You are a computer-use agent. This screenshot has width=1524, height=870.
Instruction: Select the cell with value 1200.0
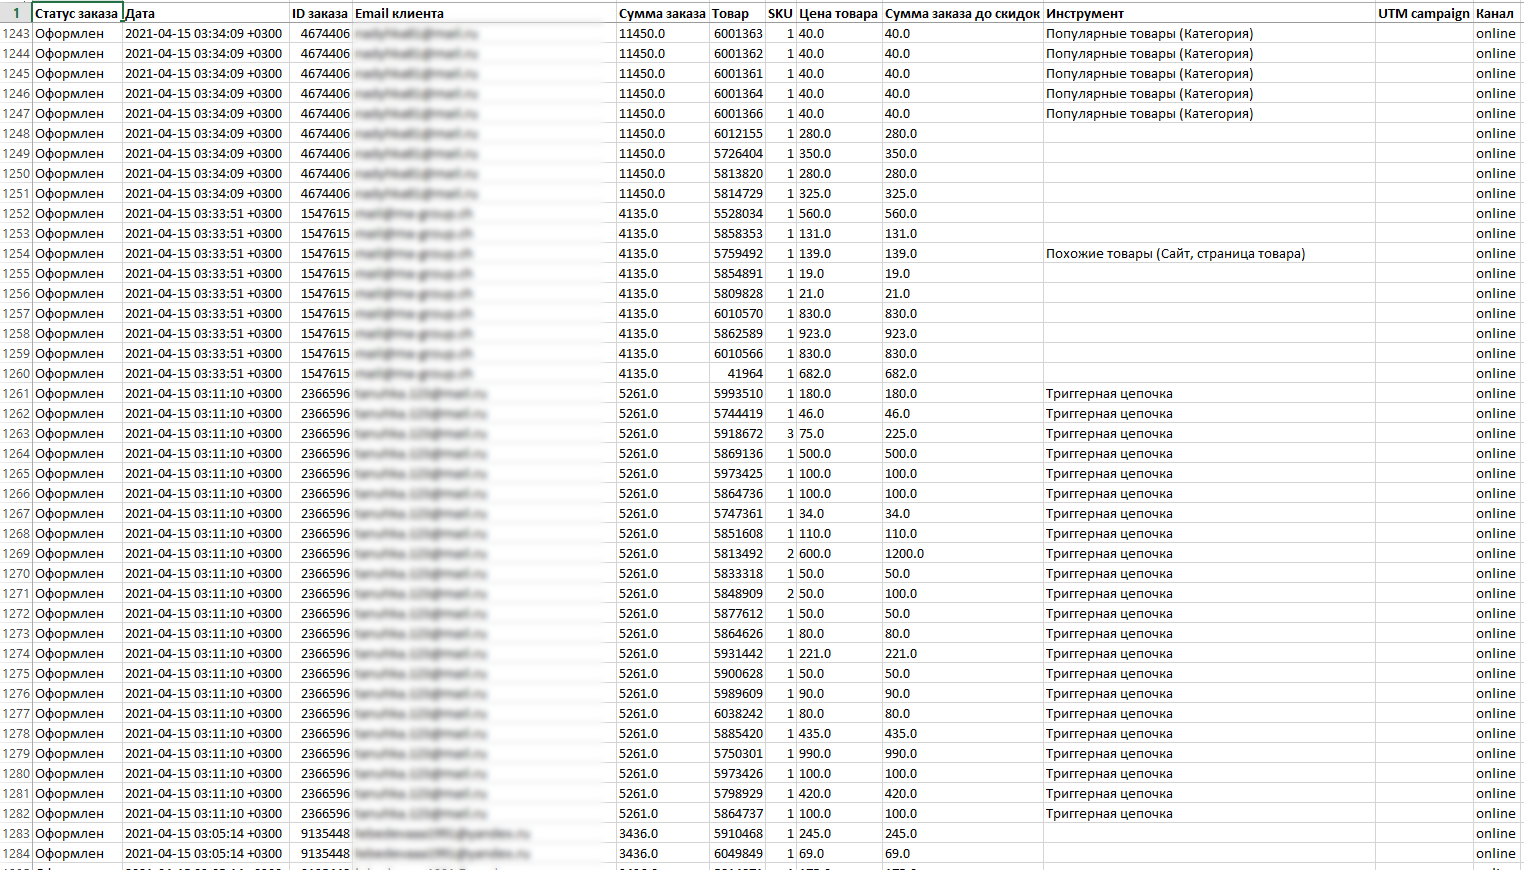click(904, 553)
